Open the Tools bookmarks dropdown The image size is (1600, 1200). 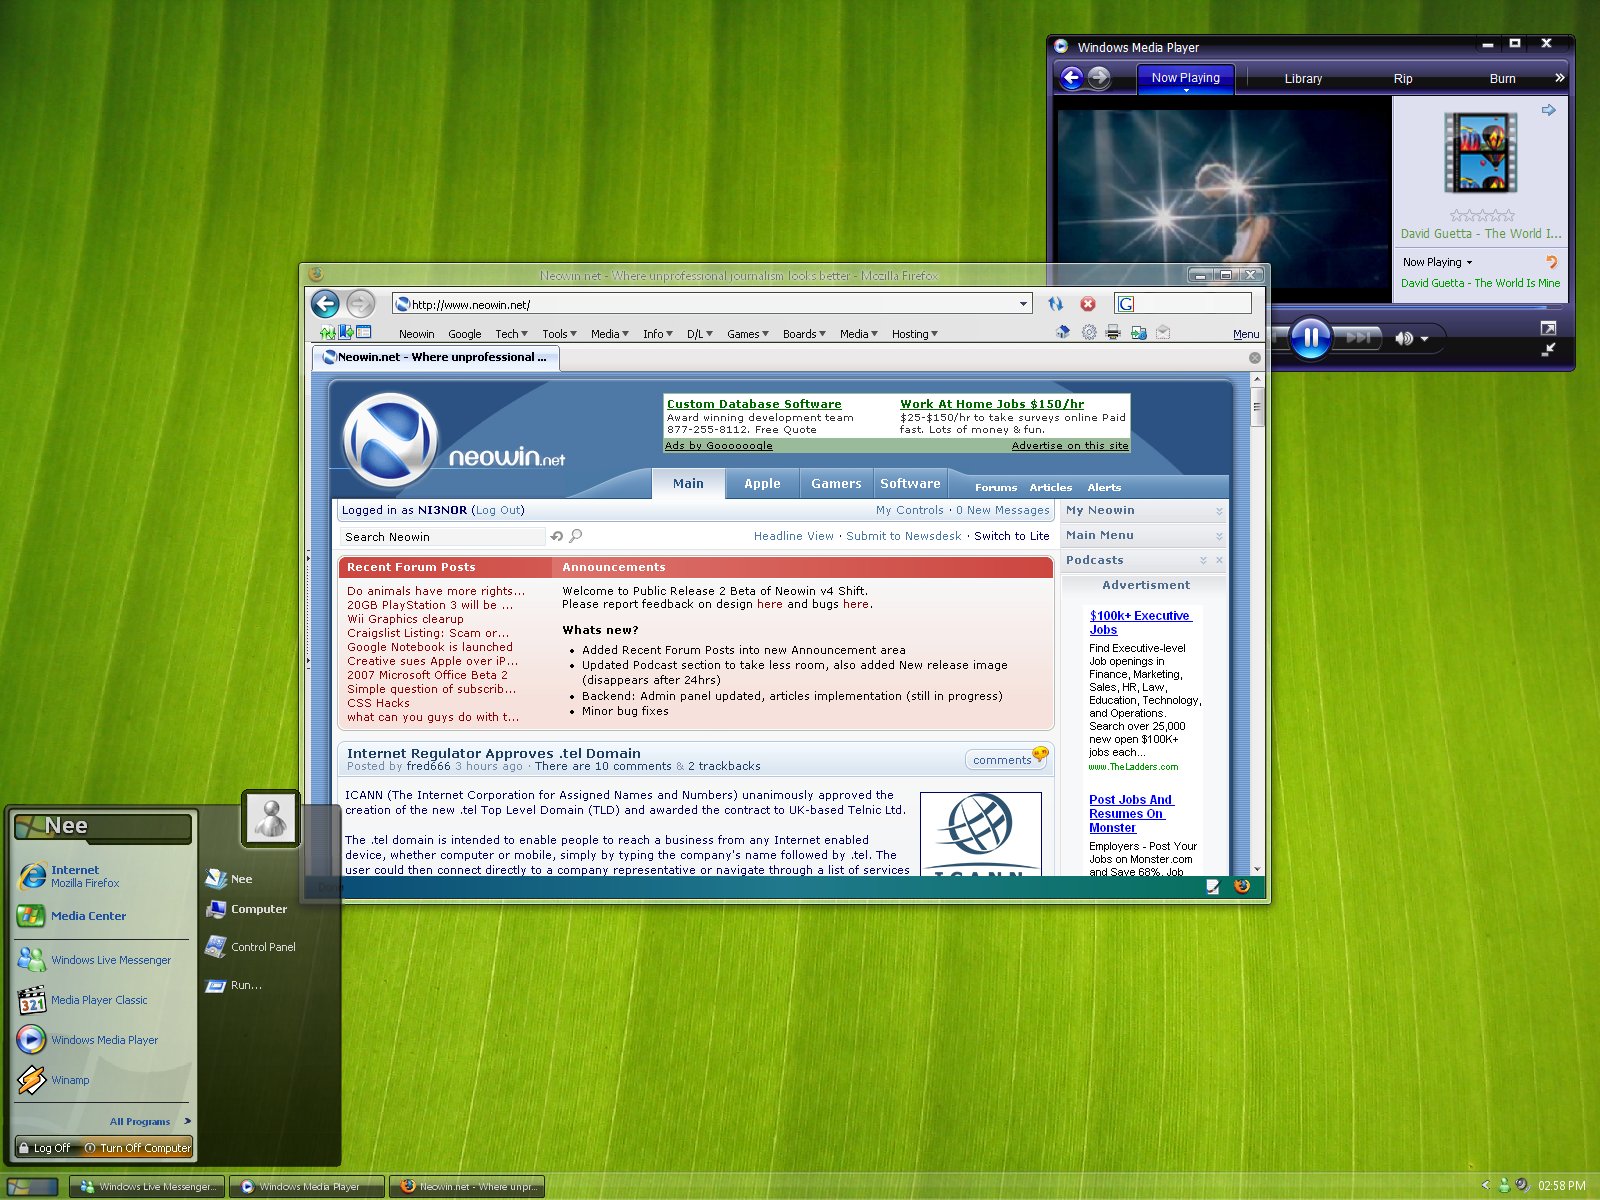coord(559,334)
